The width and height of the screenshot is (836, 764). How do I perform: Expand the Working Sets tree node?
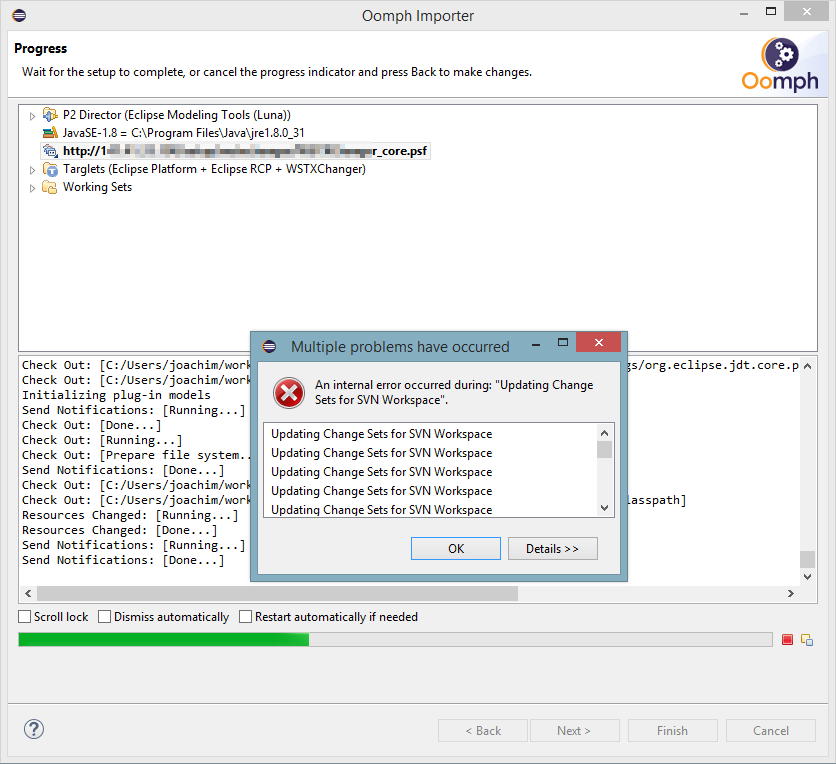[x=32, y=188]
